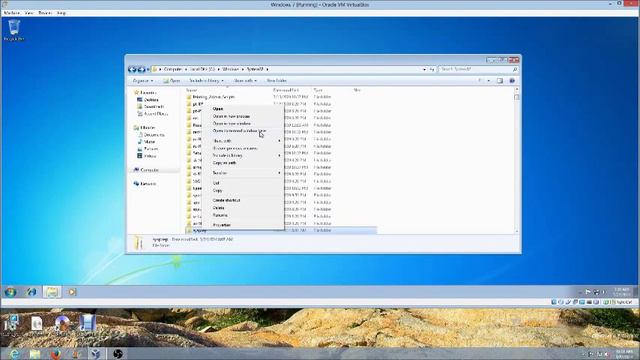
Task: Launch Firefox from host taskbar
Action: [56, 354]
